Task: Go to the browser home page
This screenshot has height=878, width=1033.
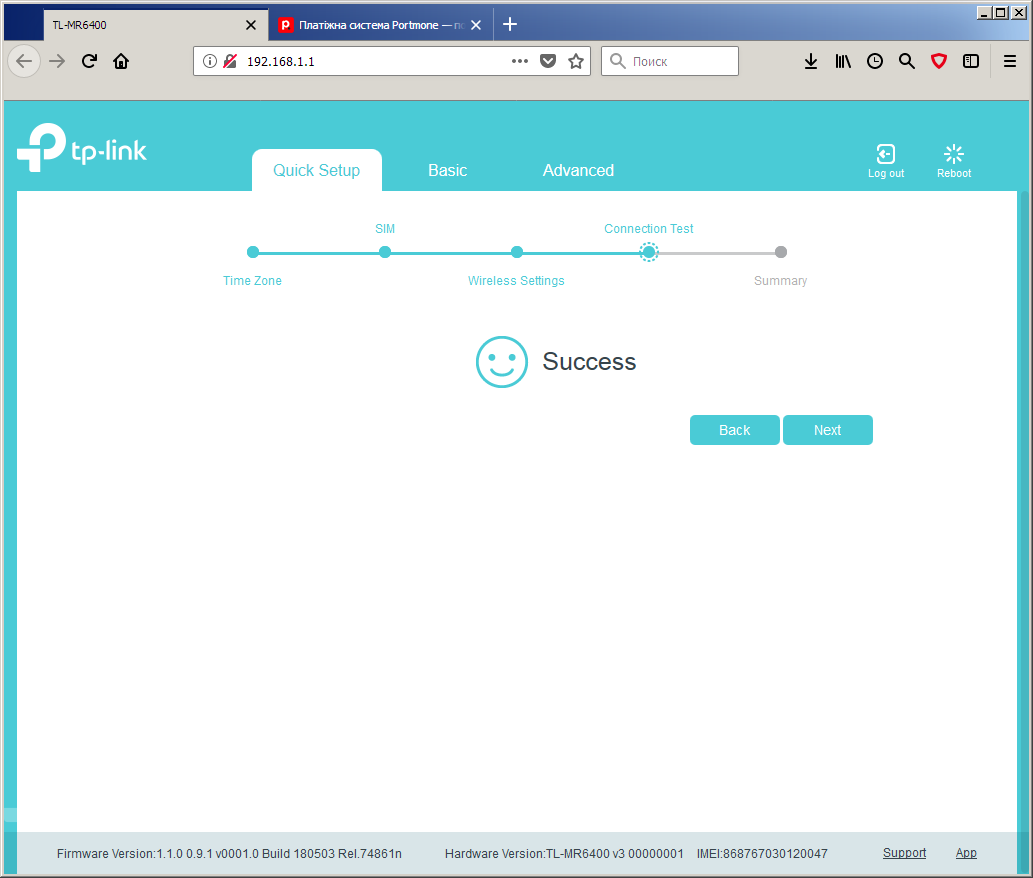Action: click(121, 61)
